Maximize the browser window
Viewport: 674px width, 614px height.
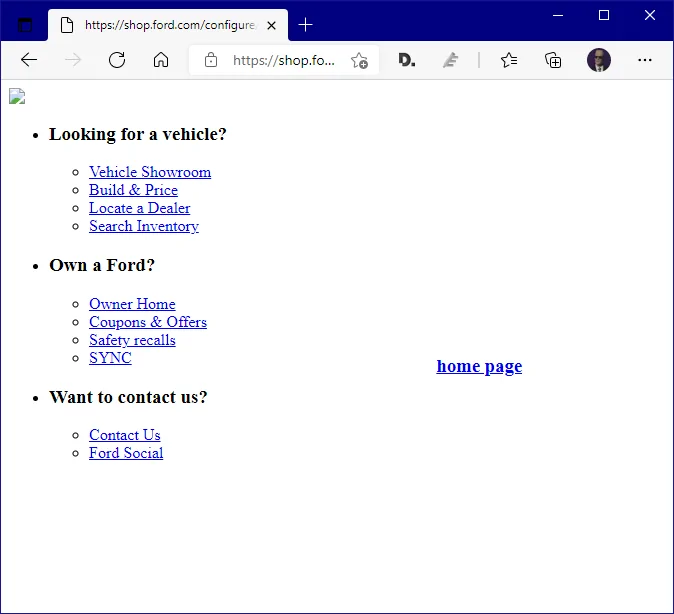(604, 15)
